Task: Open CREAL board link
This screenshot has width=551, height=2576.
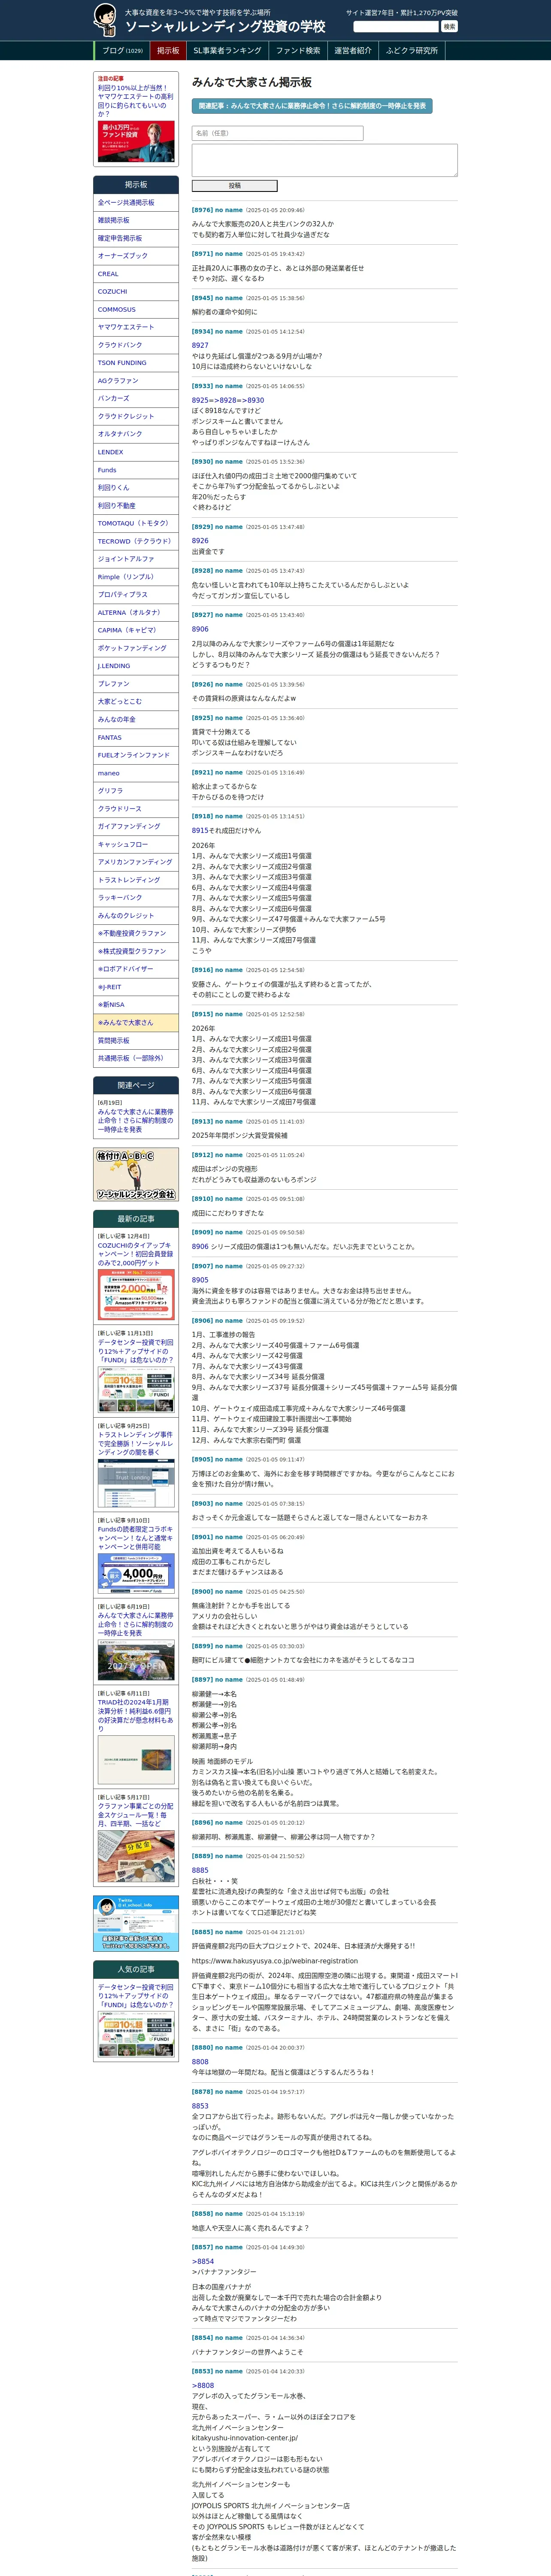Action: (x=136, y=274)
